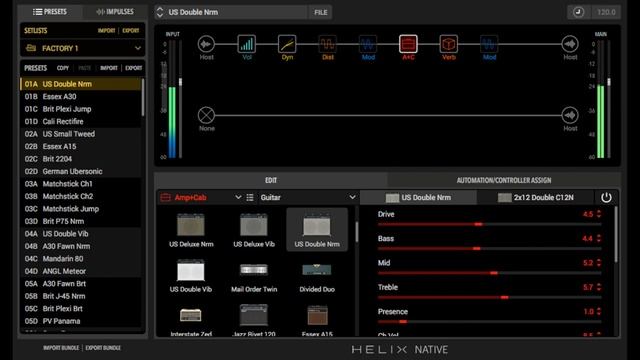Choose the US Deluxe Vib amp thumbnail
The width and height of the screenshot is (640, 360).
pyautogui.click(x=254, y=230)
